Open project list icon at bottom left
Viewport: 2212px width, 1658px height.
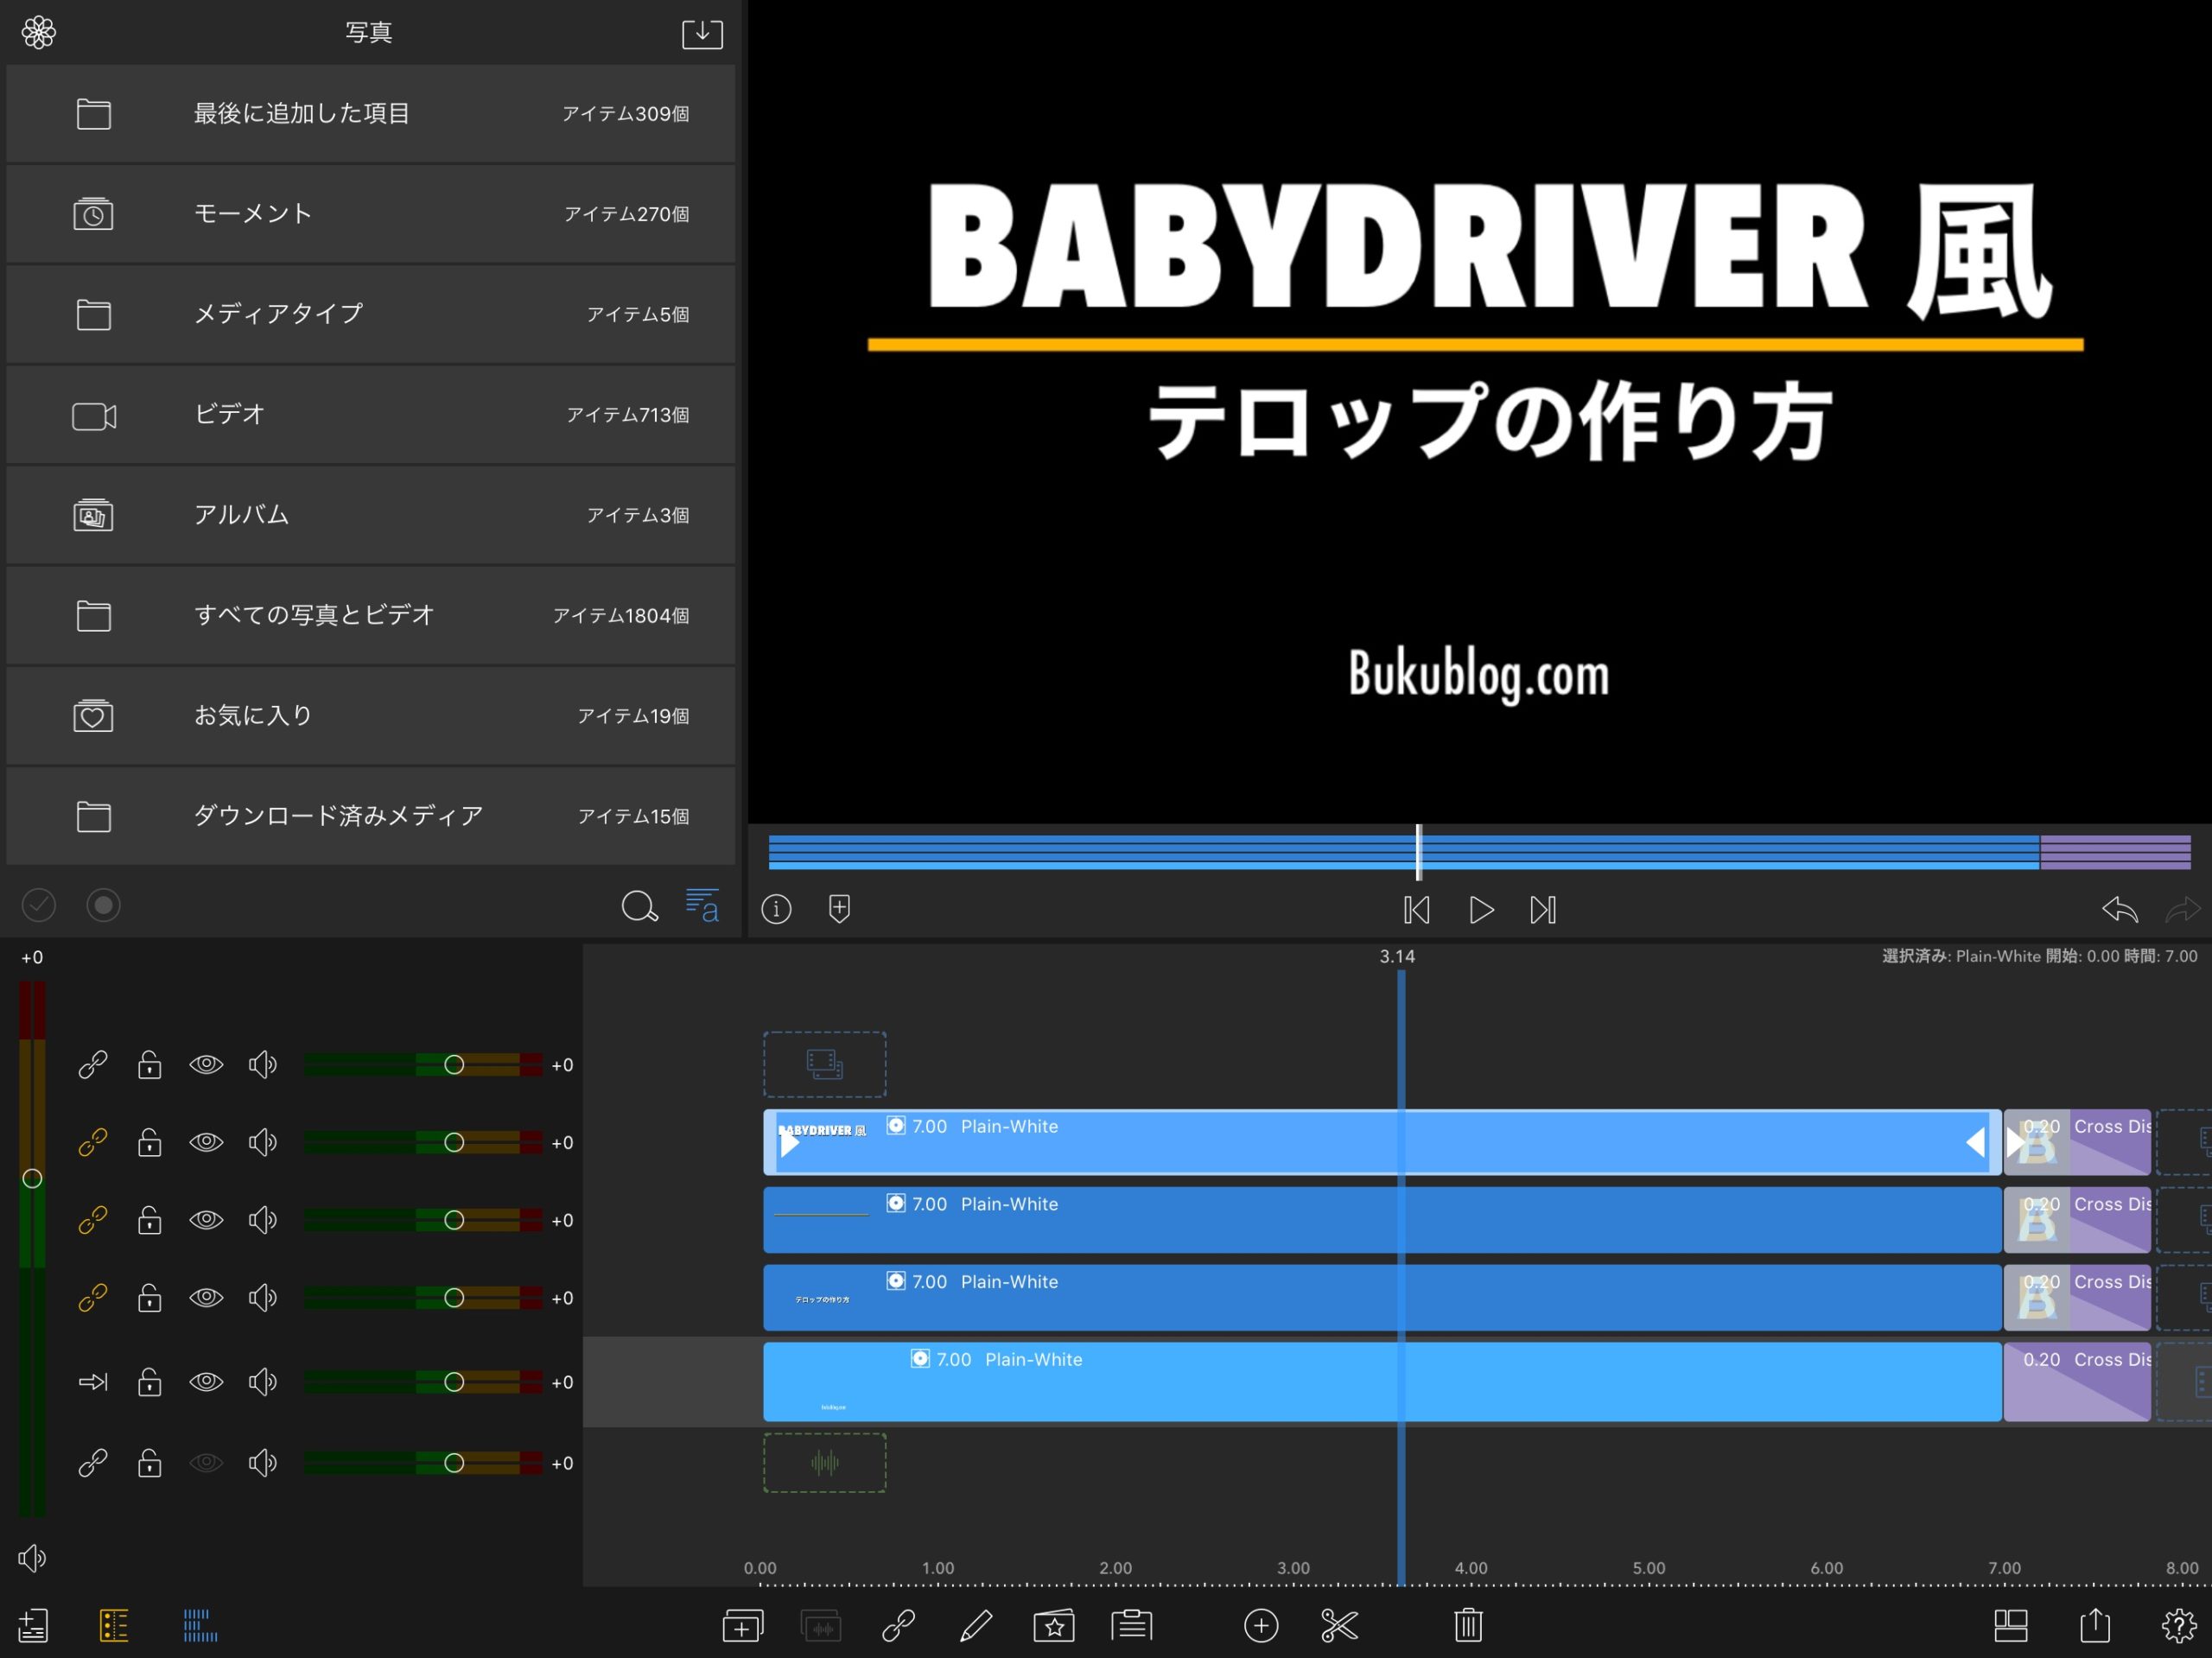pyautogui.click(x=33, y=1625)
